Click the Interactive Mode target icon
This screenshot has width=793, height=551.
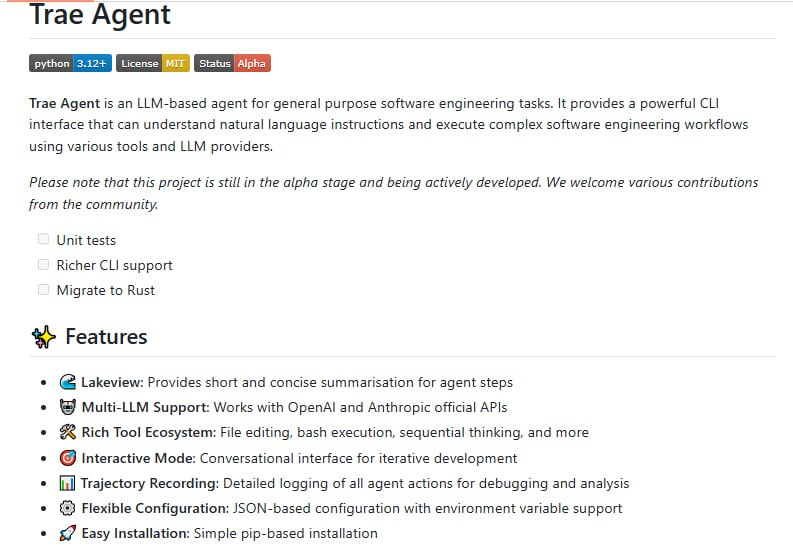pyautogui.click(x=68, y=458)
